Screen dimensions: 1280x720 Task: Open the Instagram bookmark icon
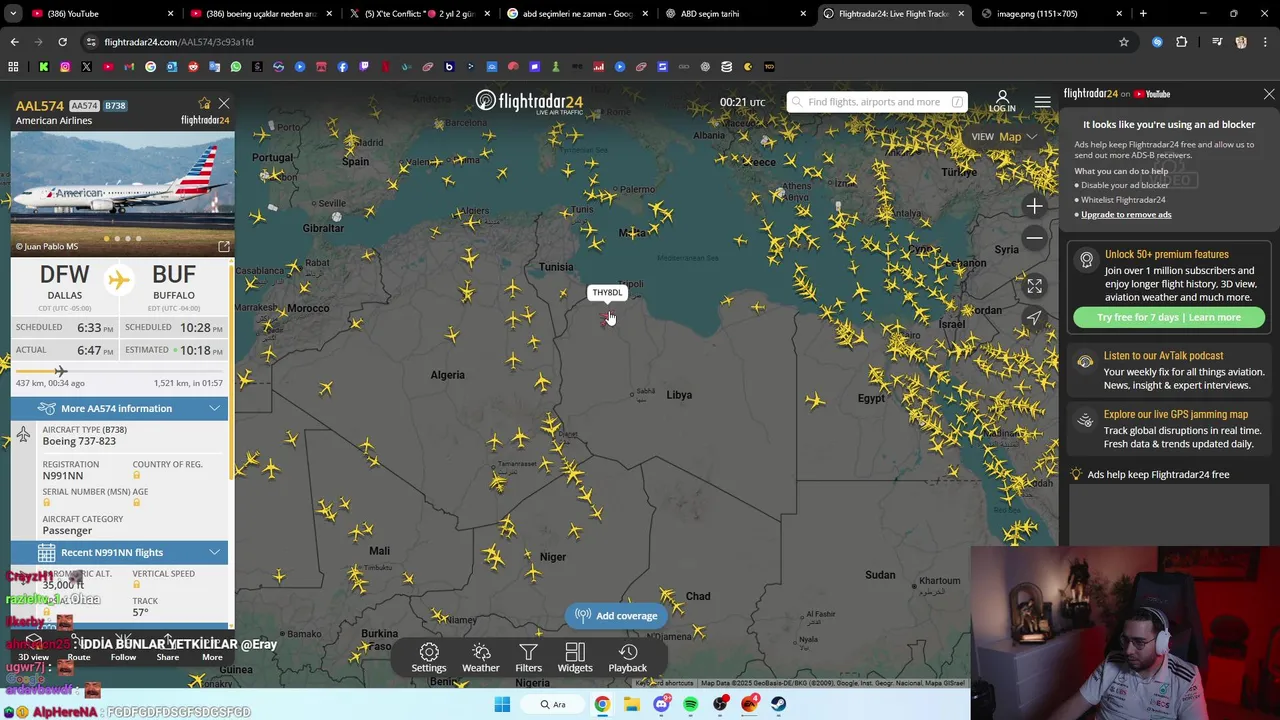click(65, 67)
